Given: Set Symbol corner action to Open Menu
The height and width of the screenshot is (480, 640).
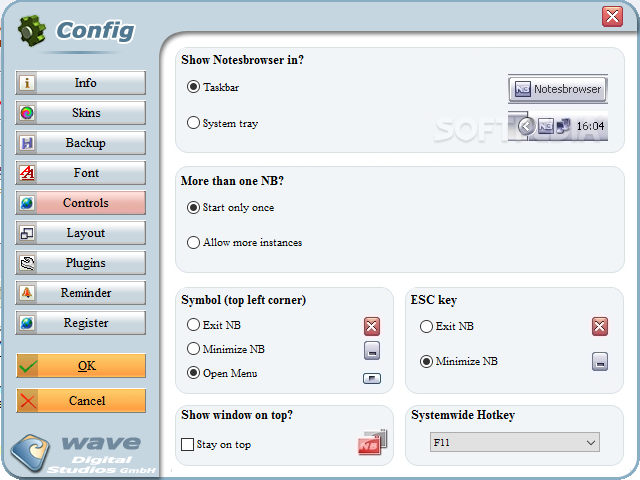Looking at the screenshot, I should [222, 373].
